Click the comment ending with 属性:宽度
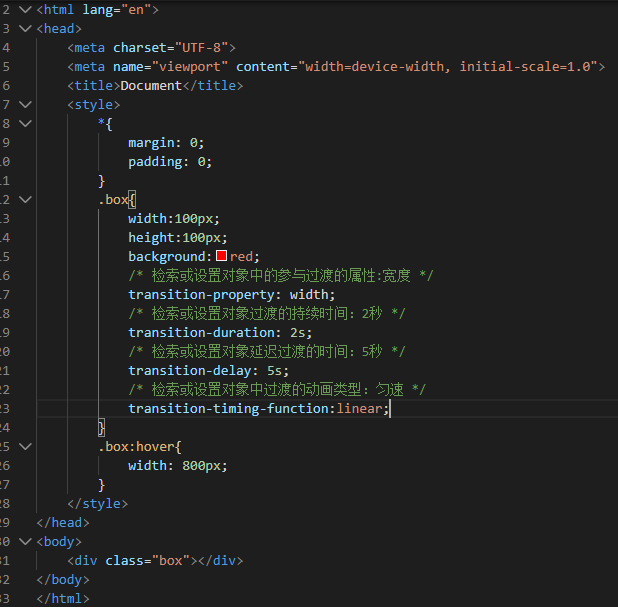Image resolution: width=618 pixels, height=607 pixels. tap(281, 276)
